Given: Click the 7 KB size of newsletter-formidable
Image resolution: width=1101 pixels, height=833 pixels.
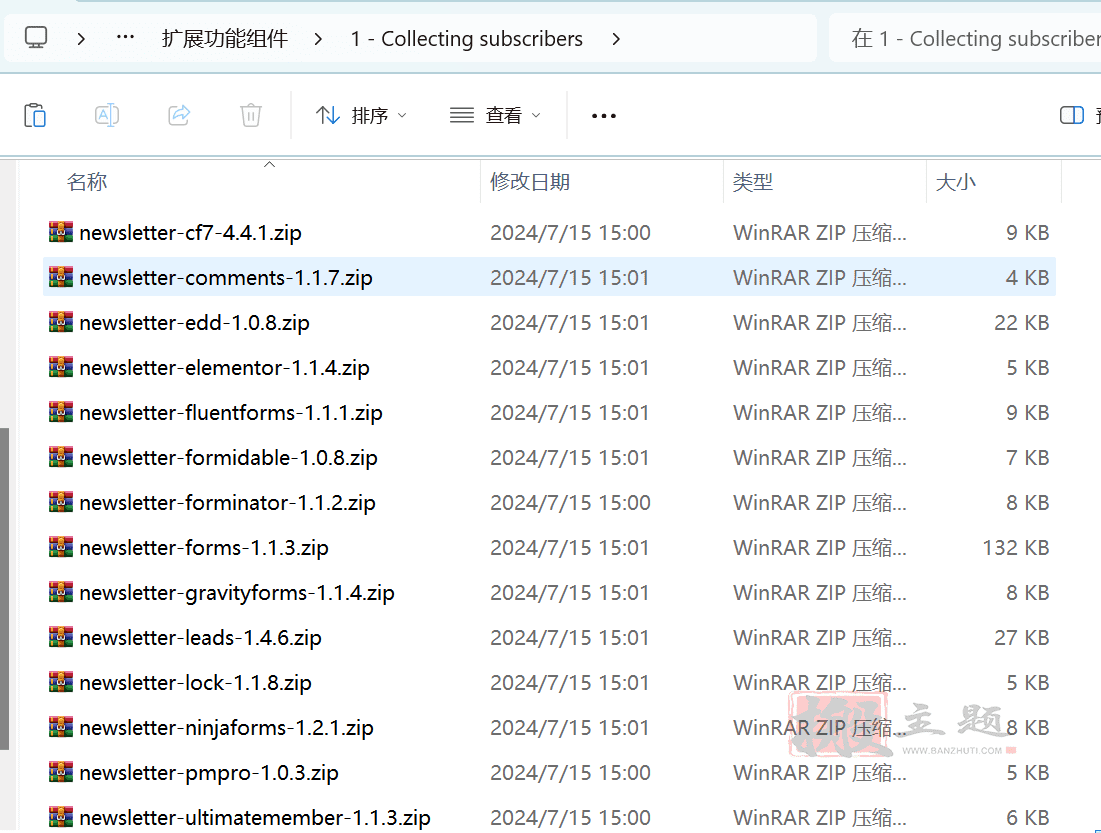Looking at the screenshot, I should click(x=1027, y=457).
